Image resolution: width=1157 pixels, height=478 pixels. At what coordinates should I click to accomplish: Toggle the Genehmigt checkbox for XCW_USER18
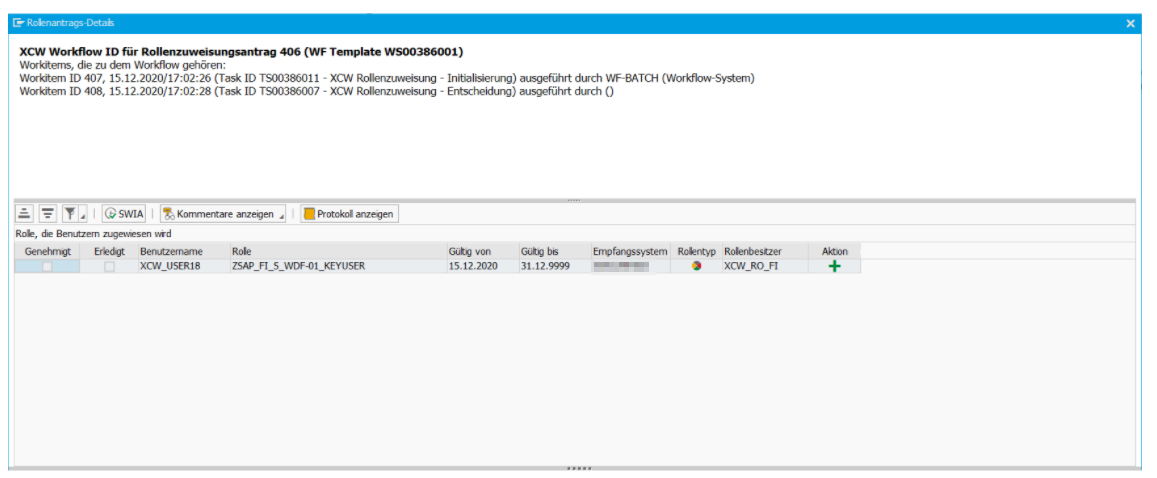47,267
